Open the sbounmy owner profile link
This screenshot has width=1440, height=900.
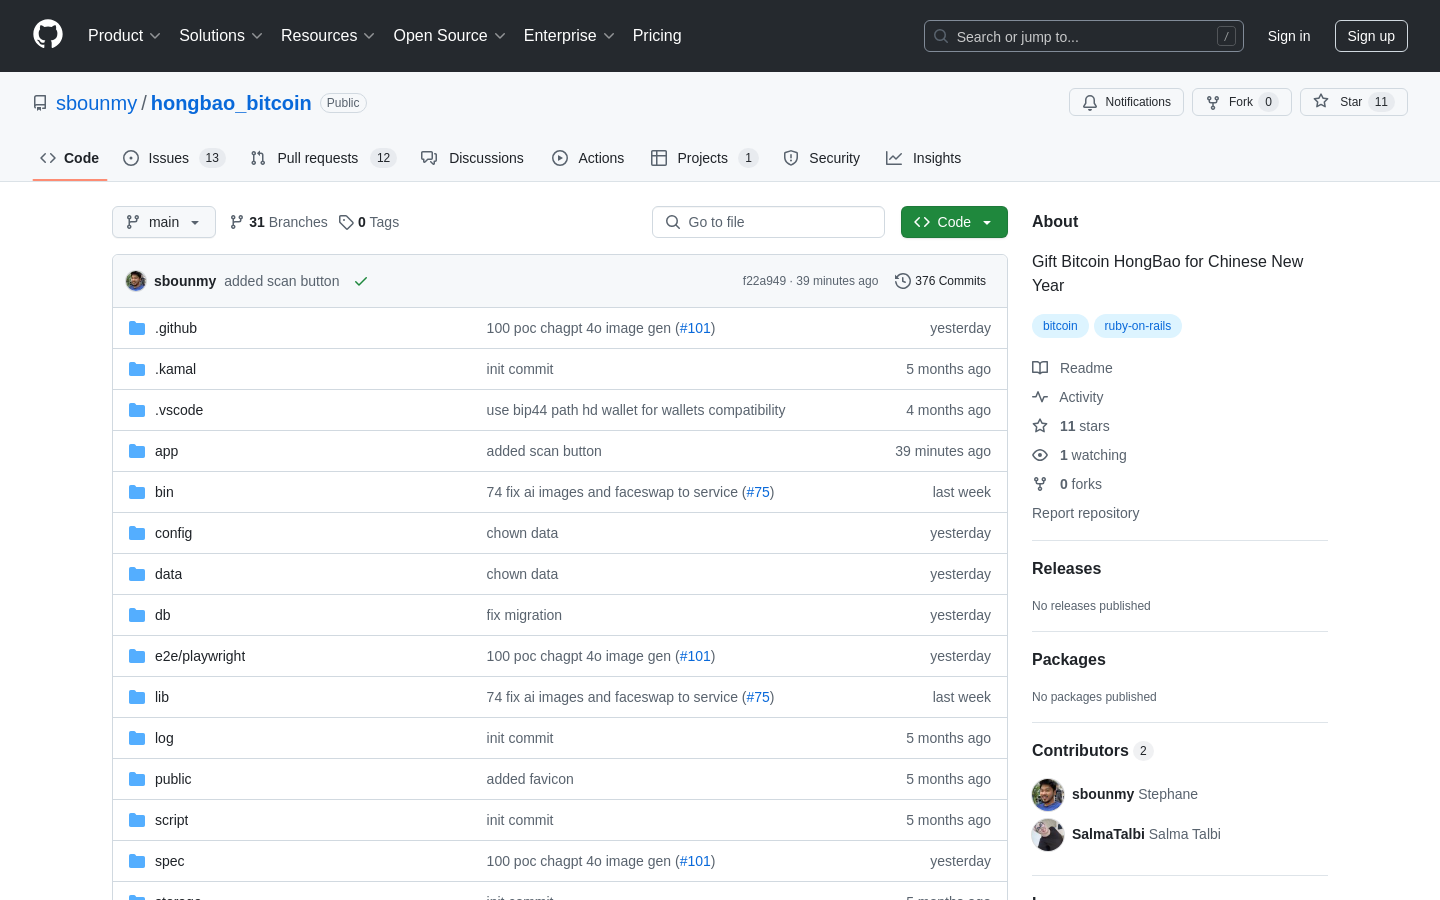tap(96, 103)
